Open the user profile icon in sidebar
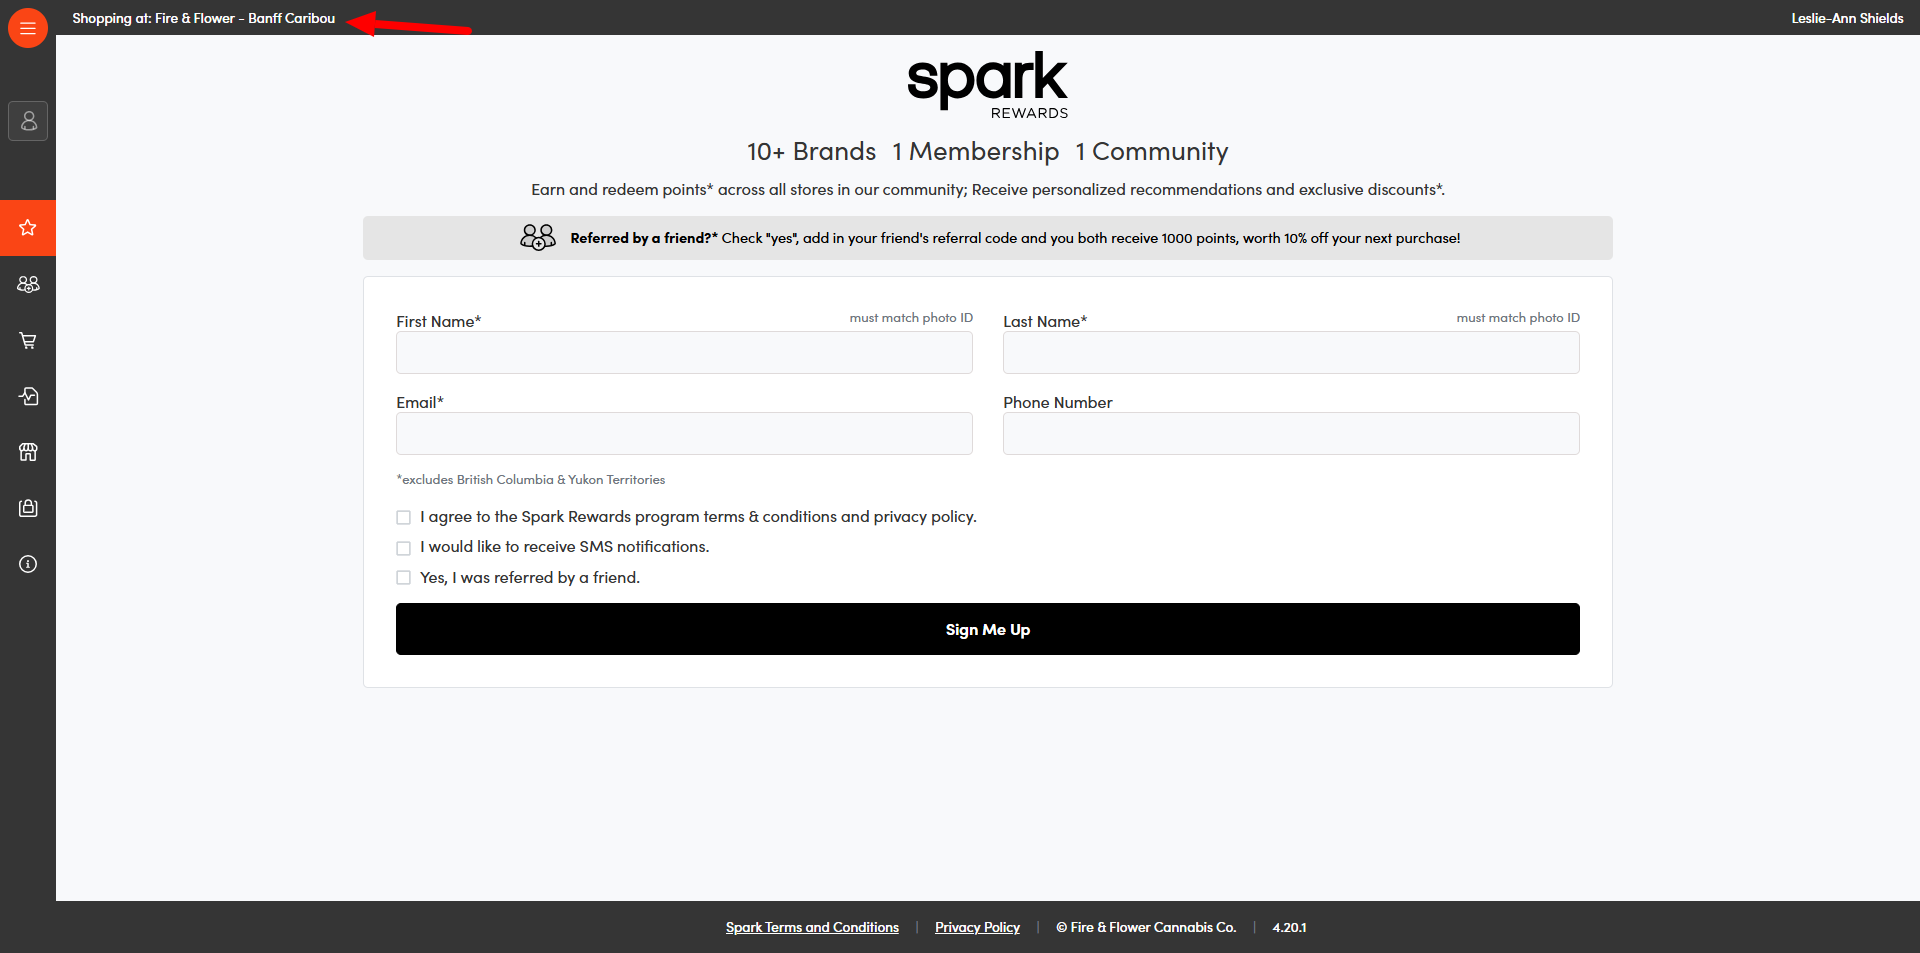Image resolution: width=1920 pixels, height=953 pixels. 28,121
